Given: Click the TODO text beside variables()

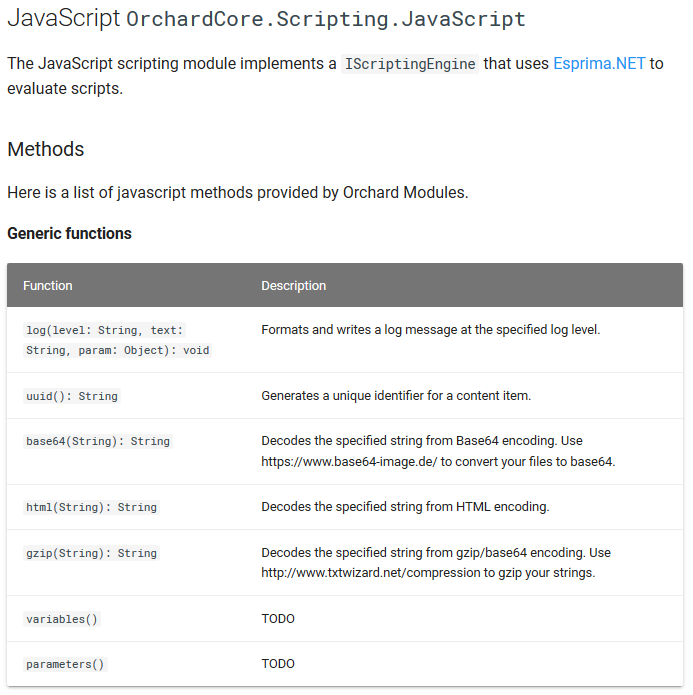Looking at the screenshot, I should [x=278, y=619].
